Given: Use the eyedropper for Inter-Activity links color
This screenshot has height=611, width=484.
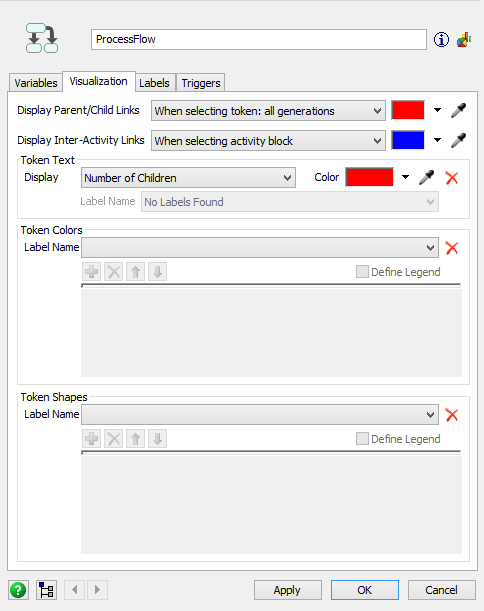Looking at the screenshot, I should point(458,140).
